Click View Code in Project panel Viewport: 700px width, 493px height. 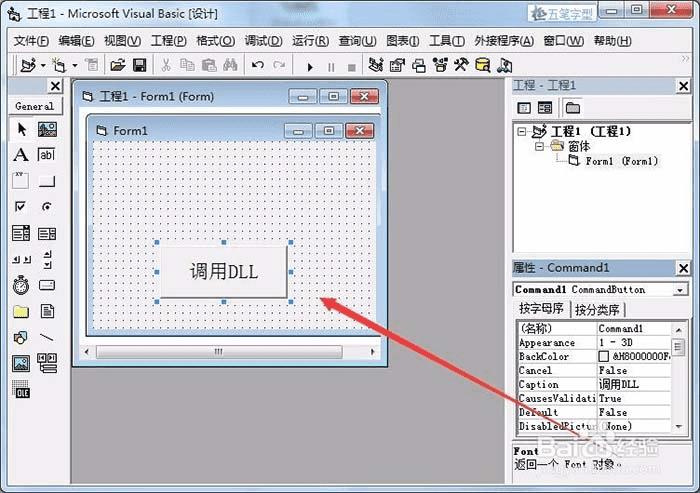524,108
